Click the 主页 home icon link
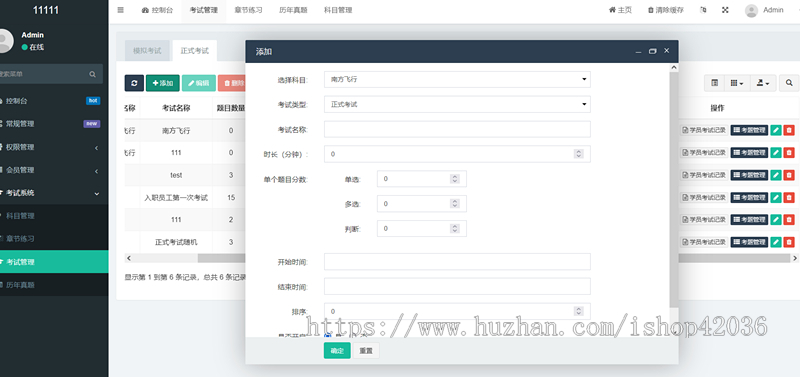 (620, 10)
